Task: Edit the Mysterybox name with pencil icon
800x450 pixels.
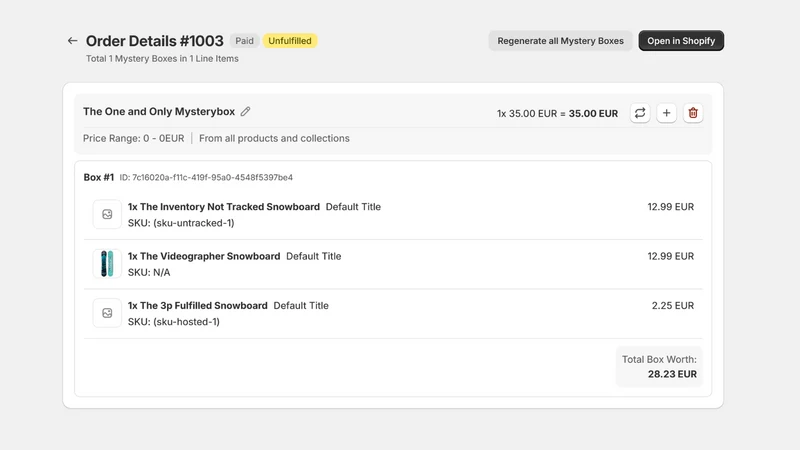Action: 245,112
